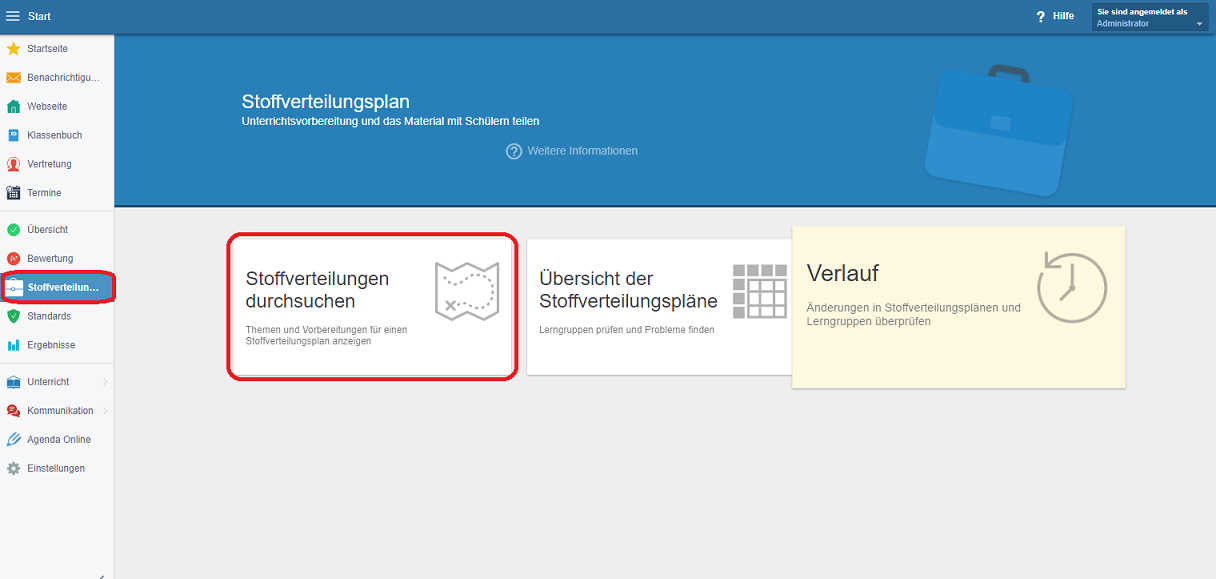Click the Unterricht icon in sidebar
Screen dimensions: 1216x579
click(13, 382)
